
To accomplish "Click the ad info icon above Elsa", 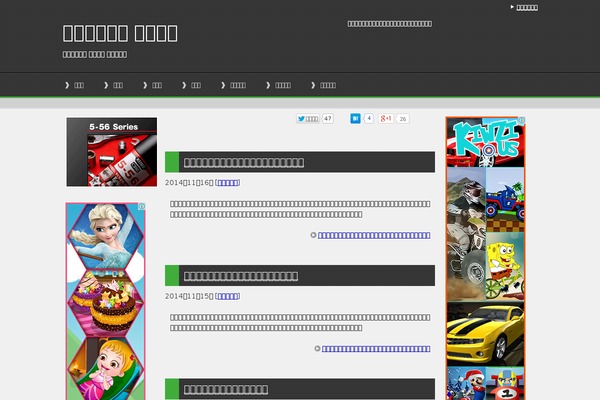I will tap(141, 206).
